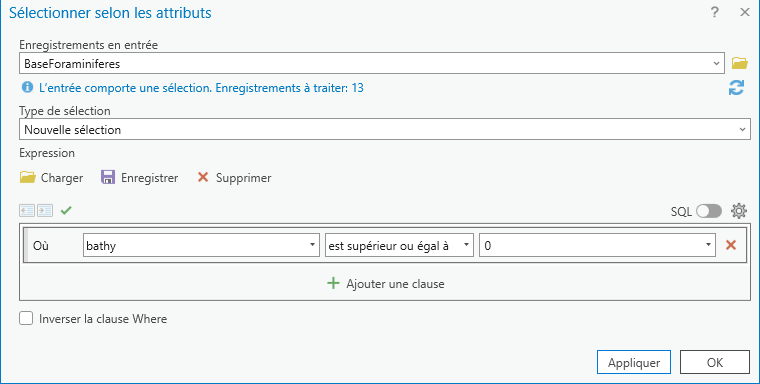Click the ungroup clauses indent icon

coord(27,210)
